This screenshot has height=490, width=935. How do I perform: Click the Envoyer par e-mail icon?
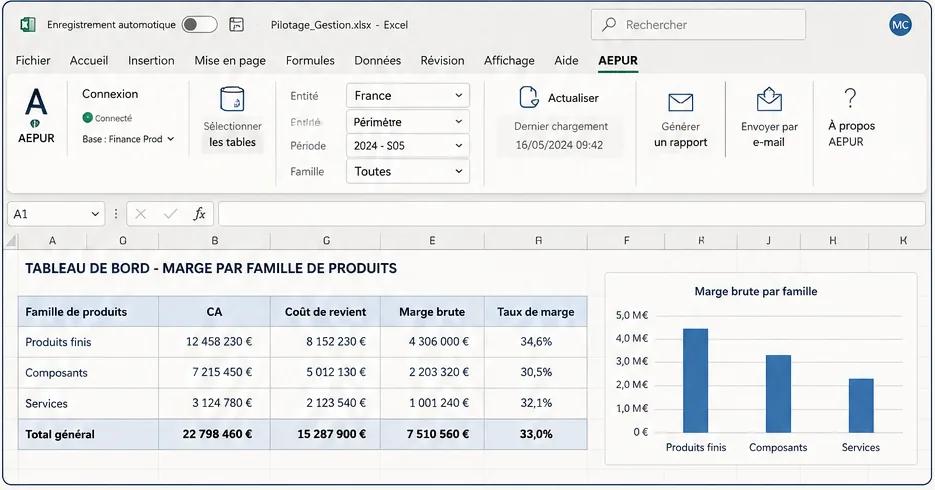pos(769,100)
